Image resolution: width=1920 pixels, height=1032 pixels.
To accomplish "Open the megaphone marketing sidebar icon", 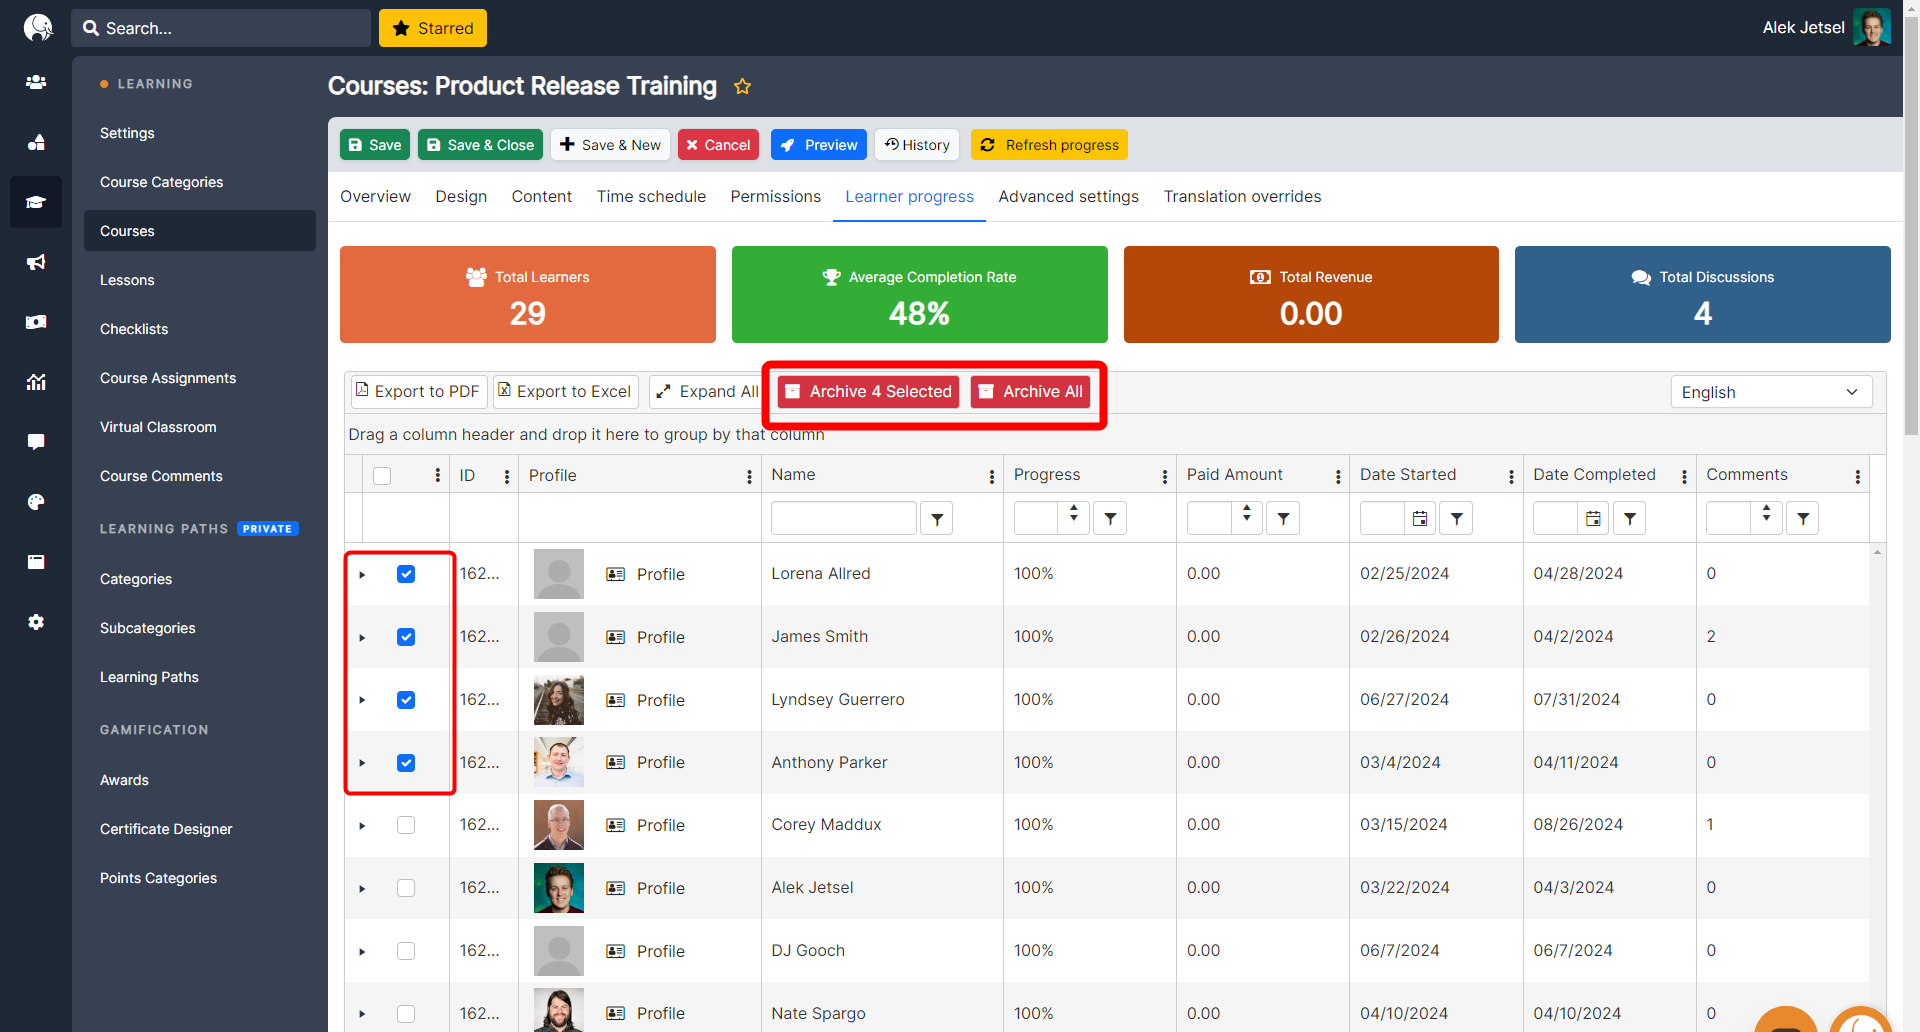I will pos(36,262).
